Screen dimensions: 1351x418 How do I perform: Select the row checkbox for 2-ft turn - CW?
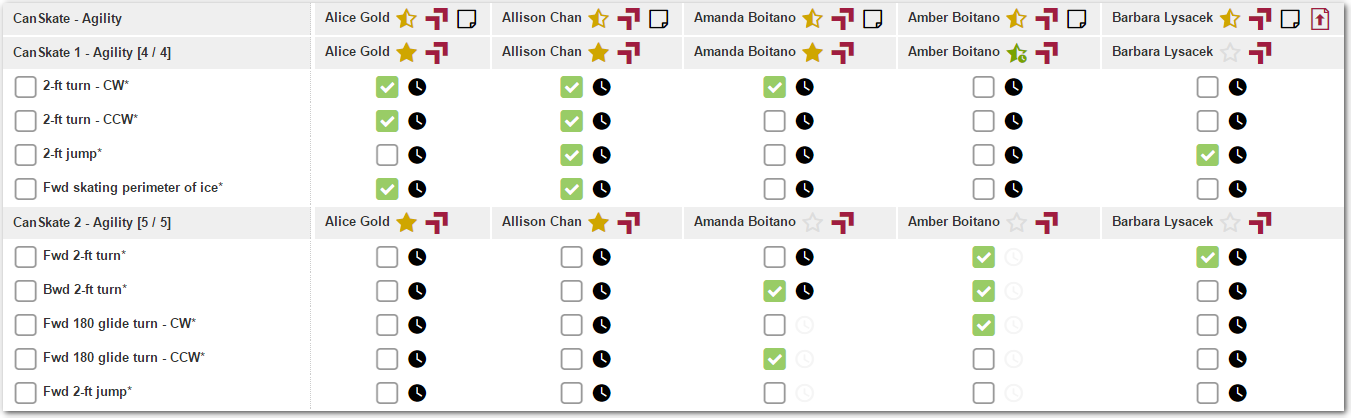tap(26, 87)
